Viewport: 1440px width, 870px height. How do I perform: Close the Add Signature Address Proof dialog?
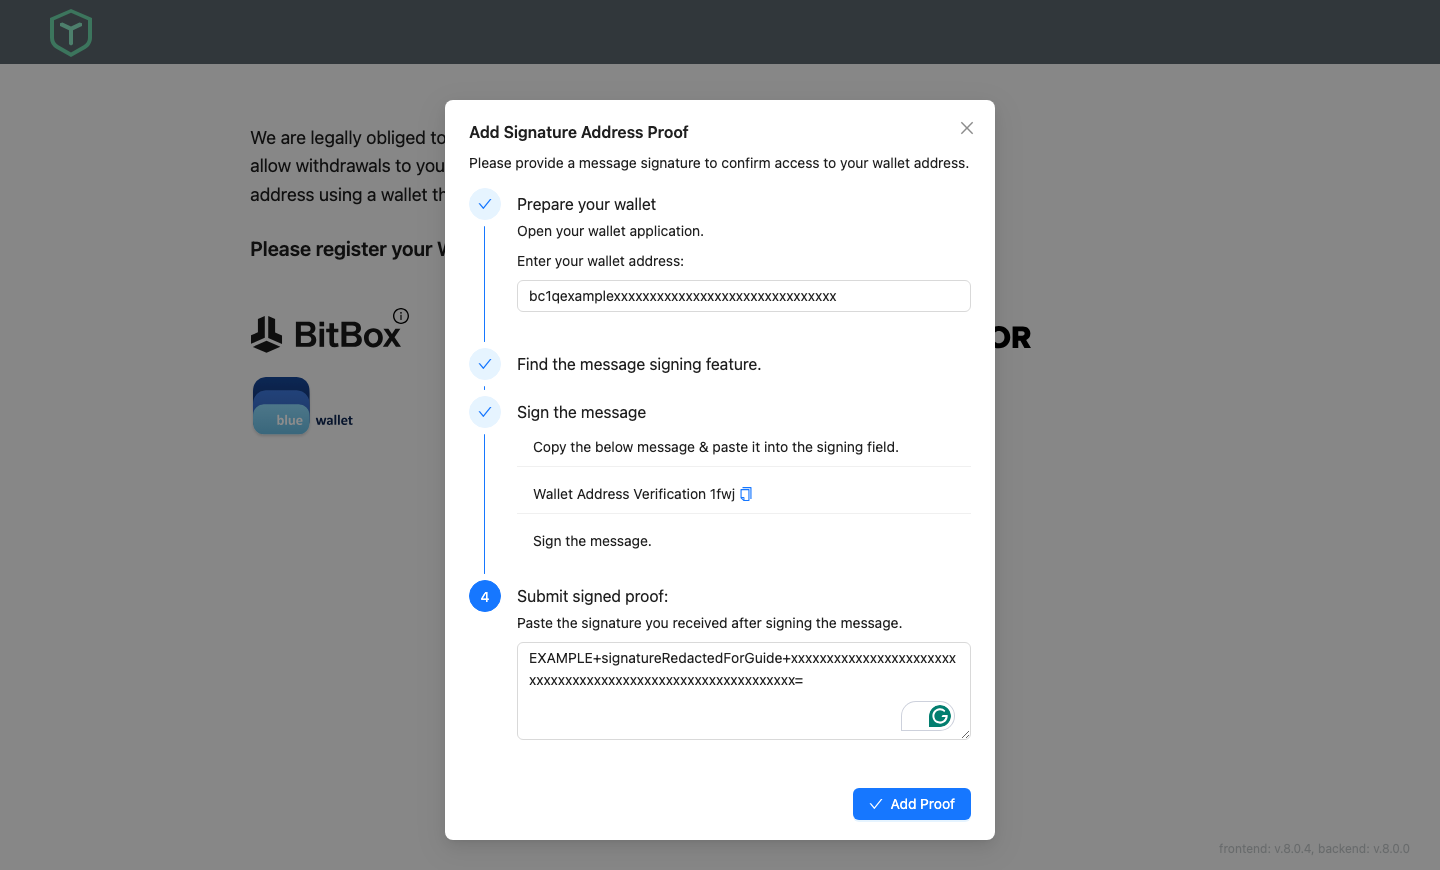(x=967, y=128)
